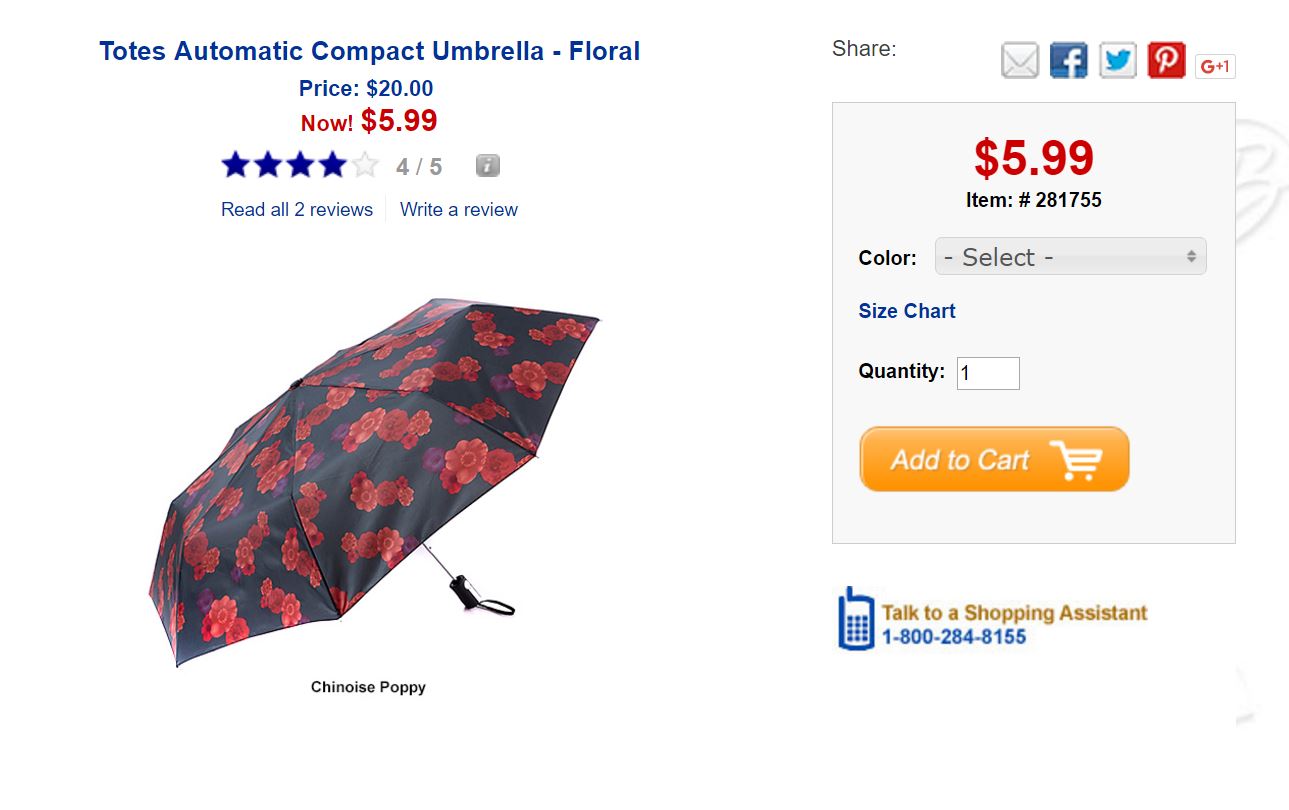
Task: Click the Chinoise Poppy caption label
Action: pyautogui.click(x=368, y=687)
